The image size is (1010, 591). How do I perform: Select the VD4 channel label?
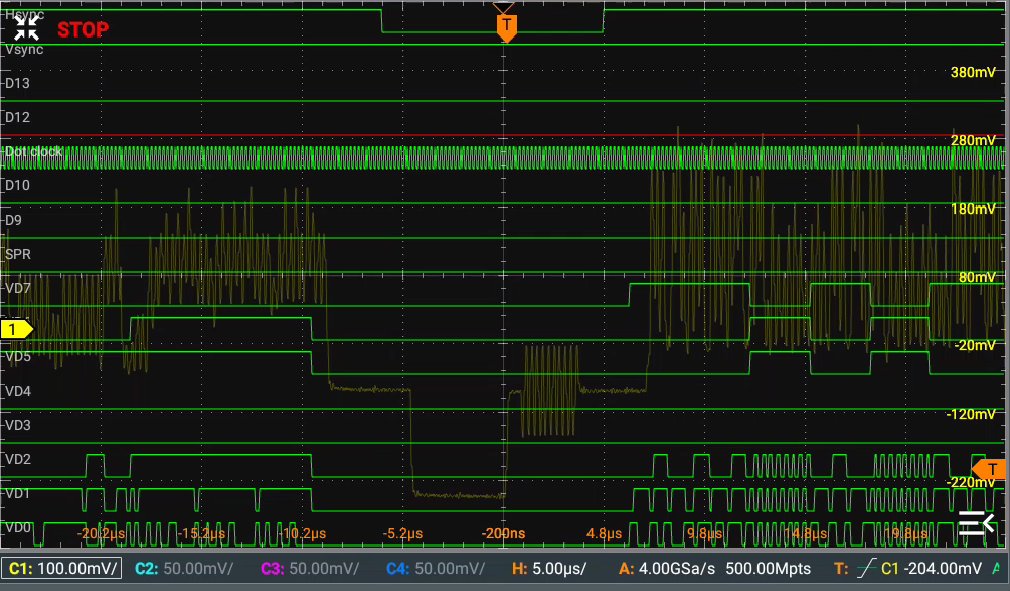(x=18, y=391)
